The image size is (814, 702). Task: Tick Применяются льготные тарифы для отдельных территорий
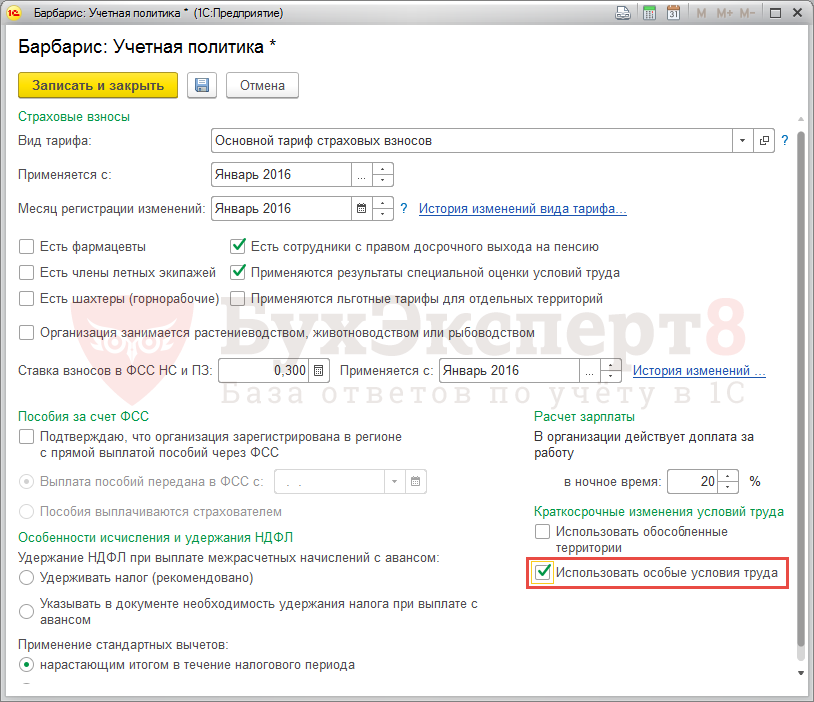pyautogui.click(x=238, y=298)
